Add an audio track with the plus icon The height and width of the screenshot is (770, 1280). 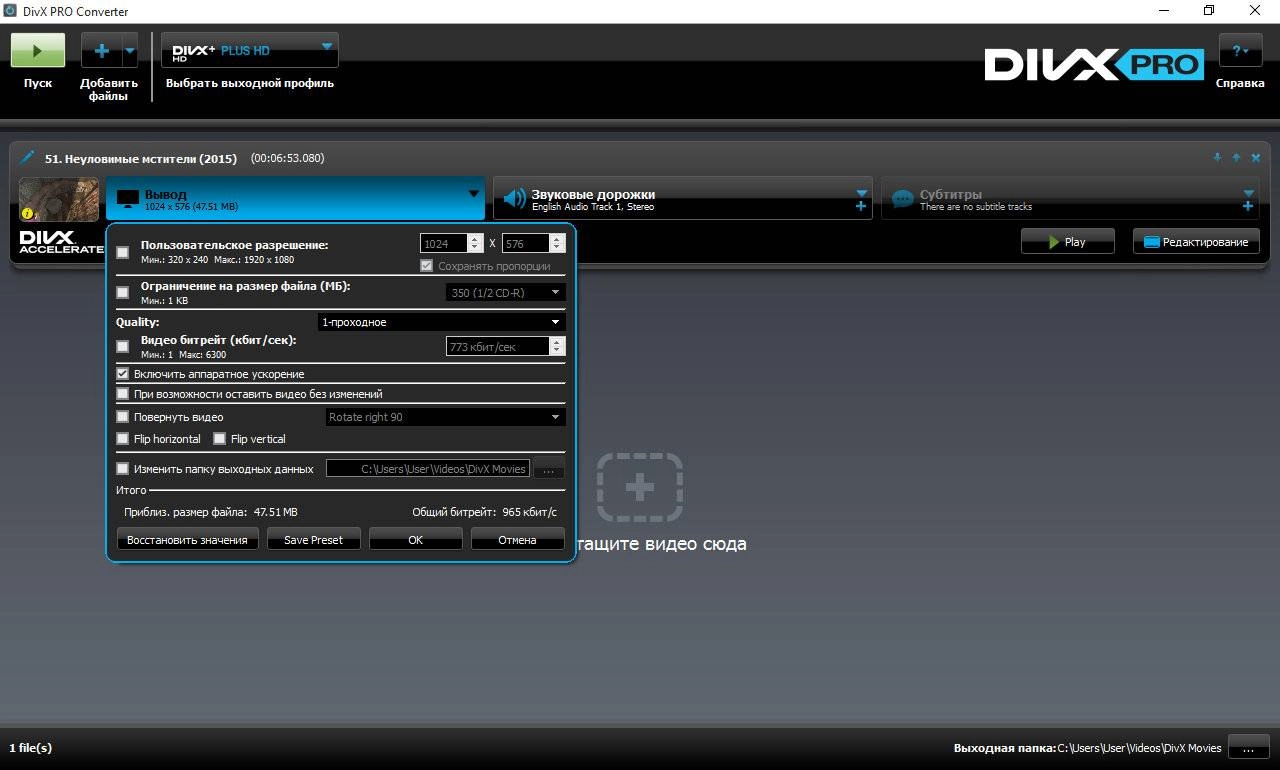861,207
